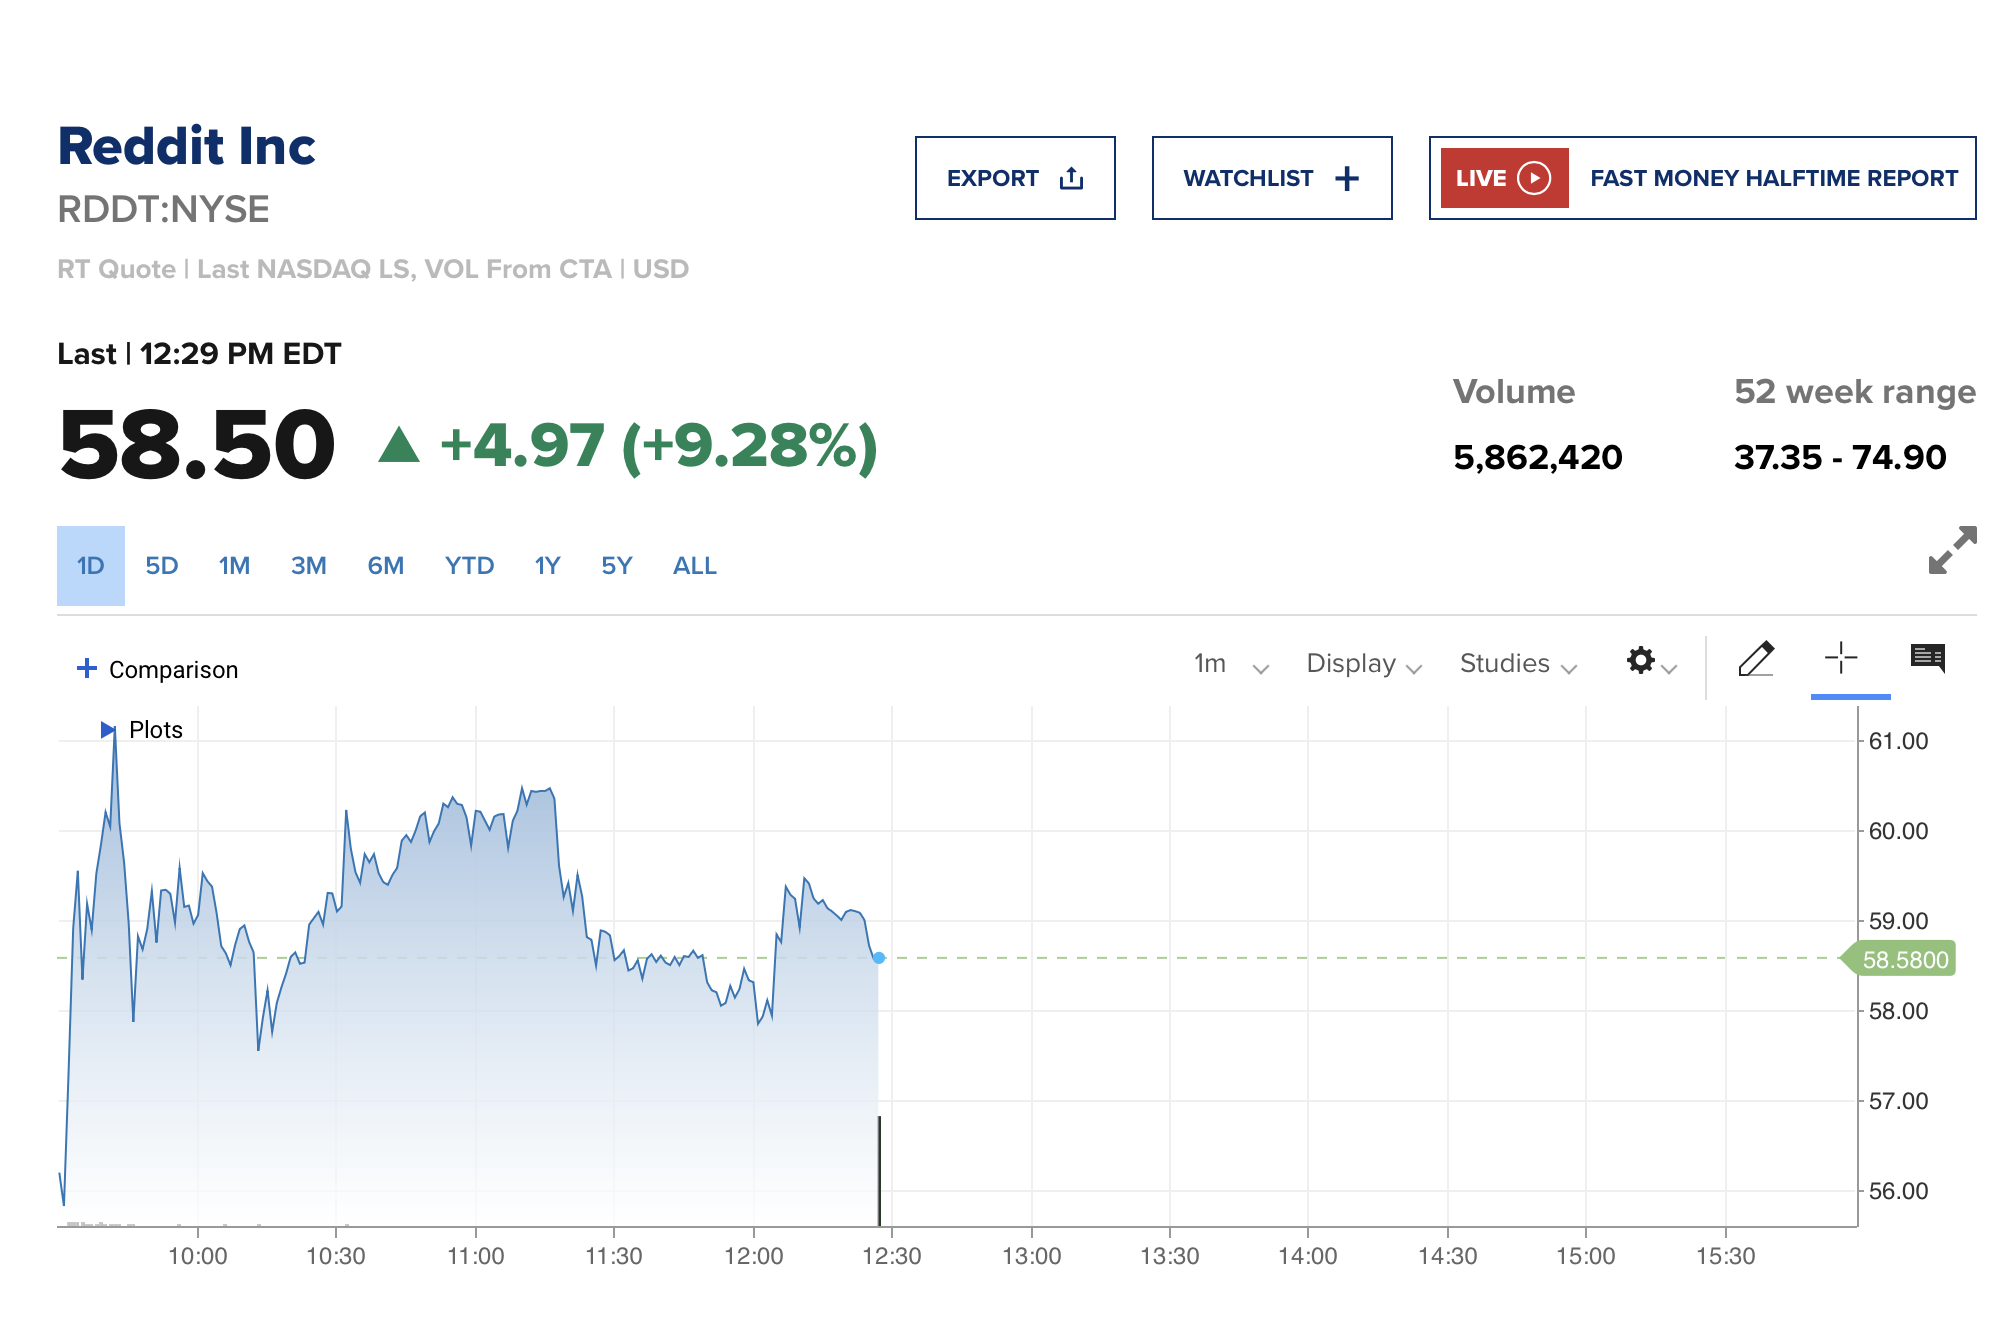Toggle the crosshair cursor tool

coord(1840,658)
